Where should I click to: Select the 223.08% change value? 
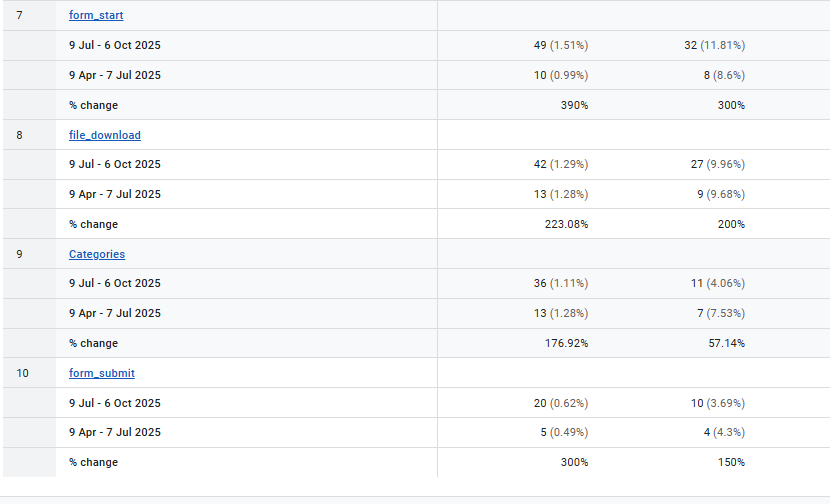(x=565, y=224)
